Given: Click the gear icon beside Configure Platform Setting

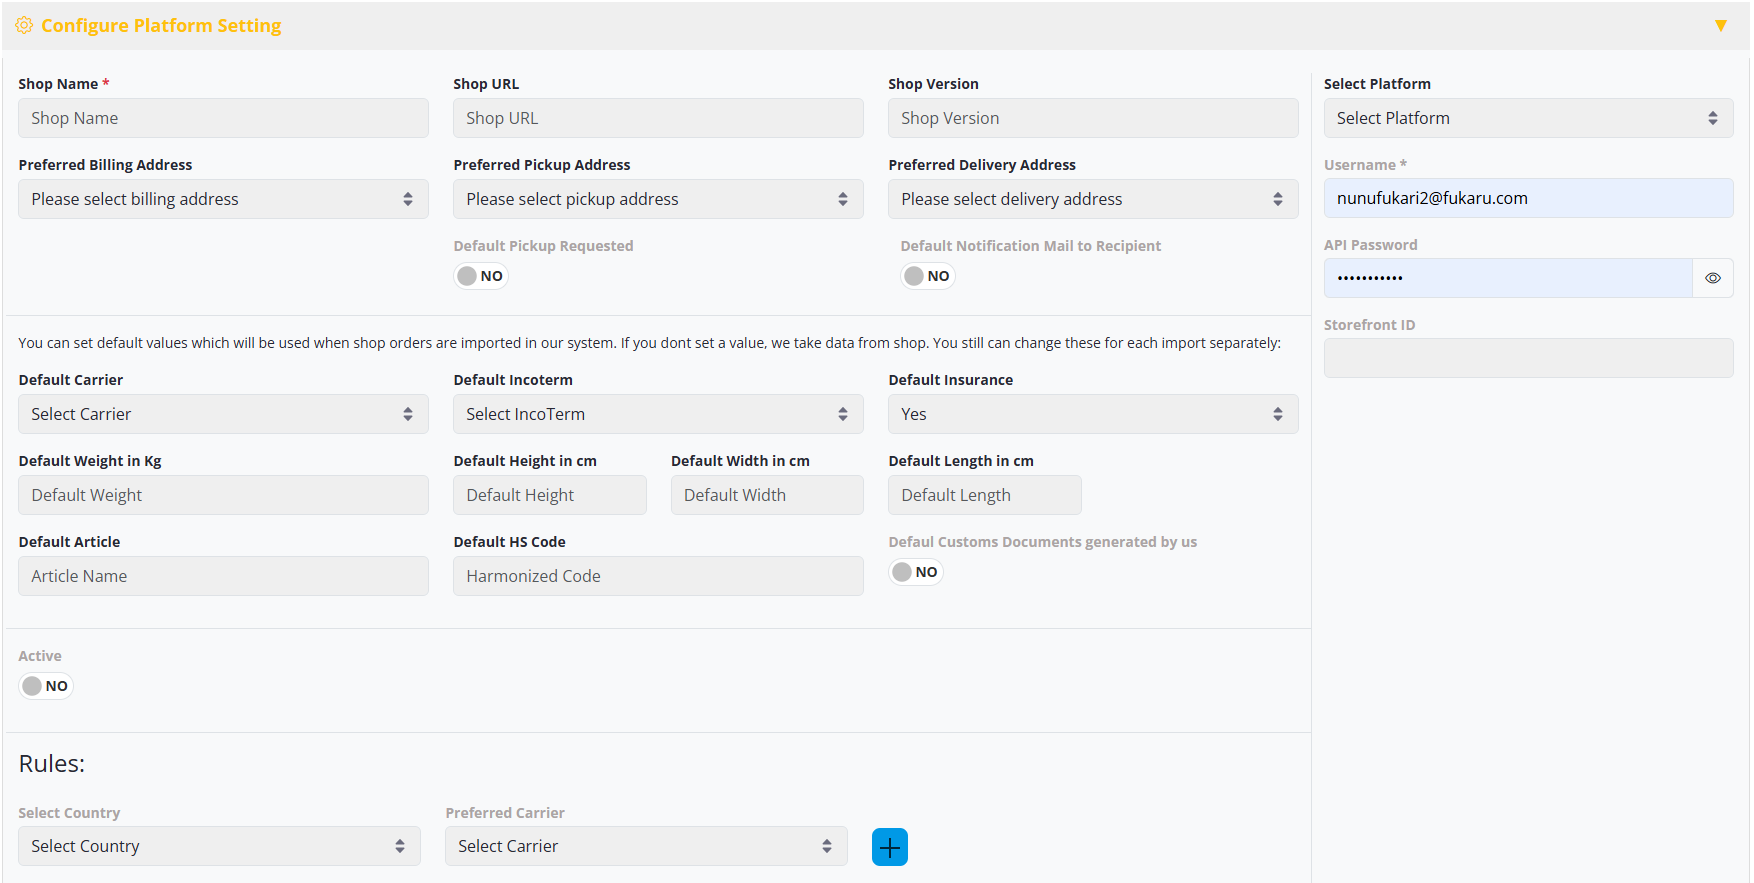Looking at the screenshot, I should 25,25.
